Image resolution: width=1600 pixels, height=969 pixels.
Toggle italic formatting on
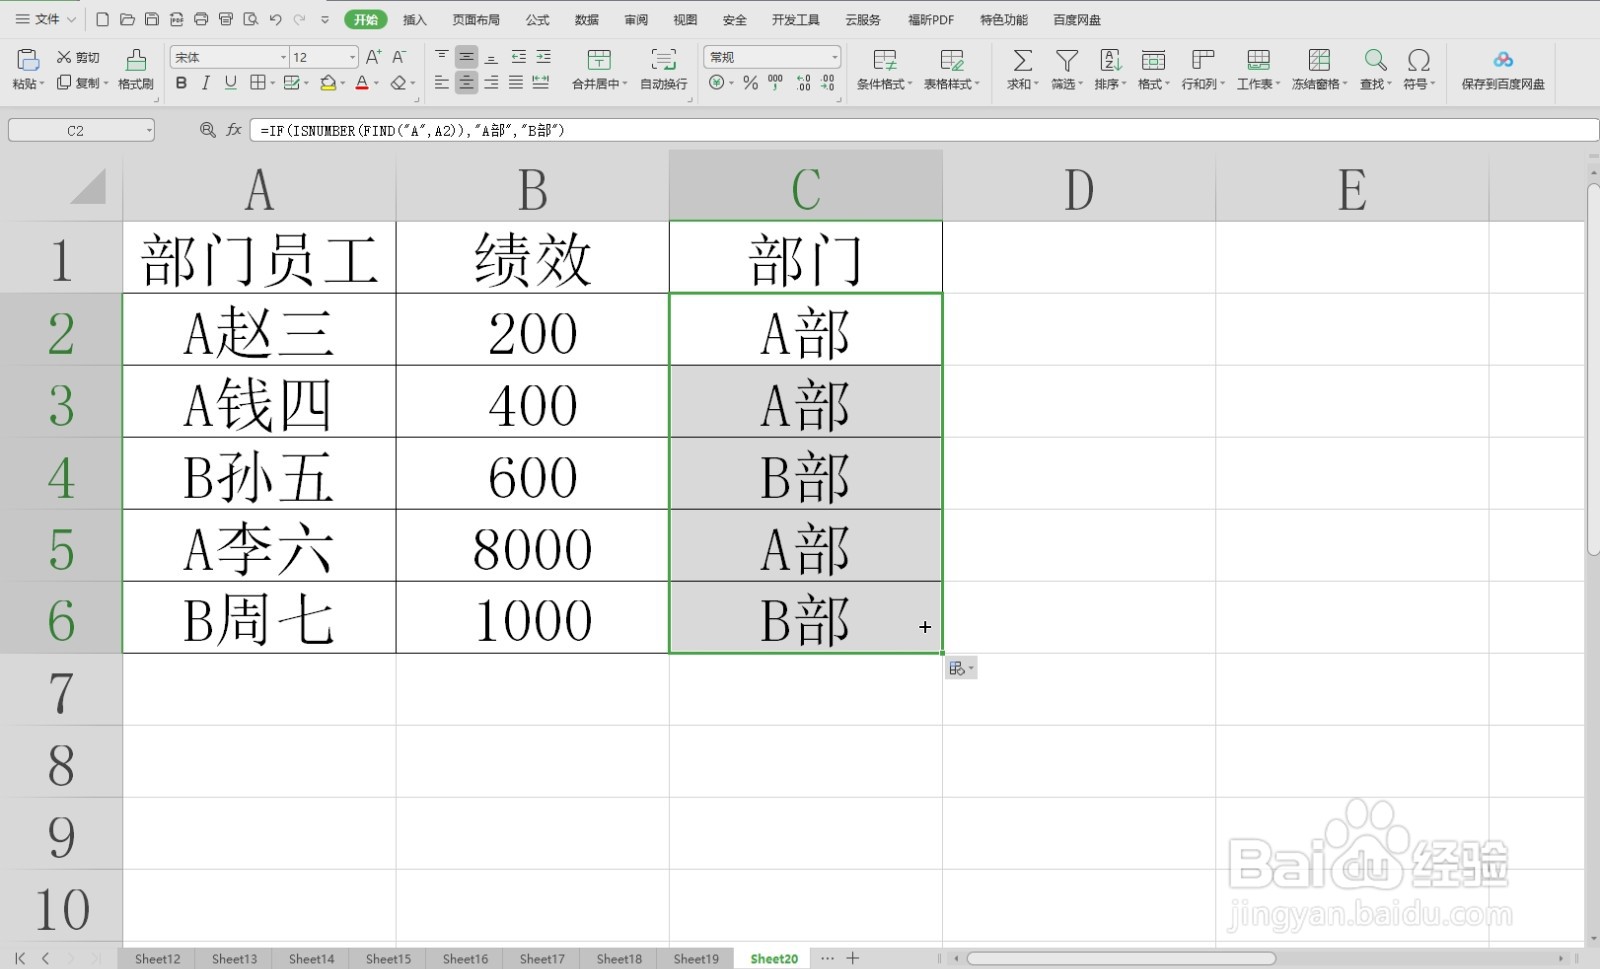pos(204,84)
